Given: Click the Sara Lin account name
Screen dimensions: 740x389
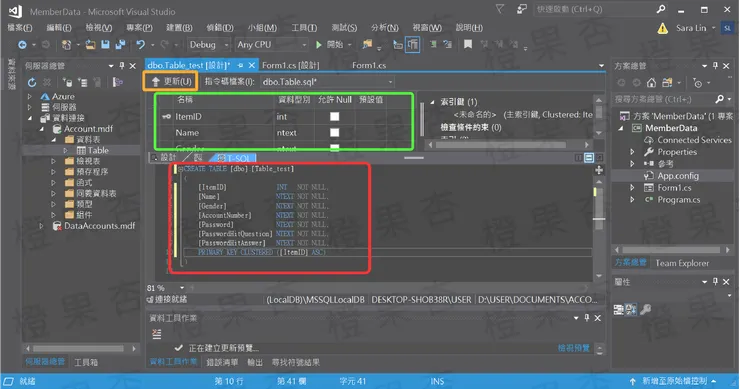Looking at the screenshot, I should (x=691, y=28).
